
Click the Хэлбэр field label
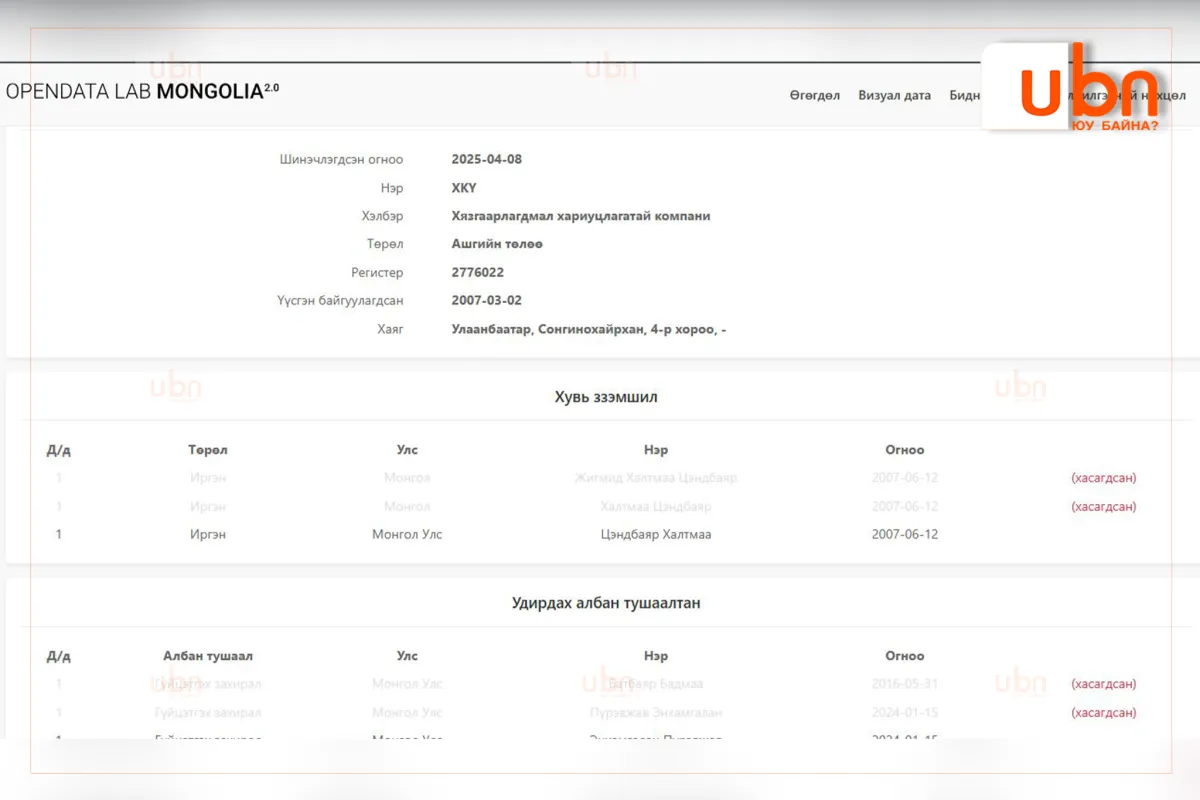[x=382, y=216]
